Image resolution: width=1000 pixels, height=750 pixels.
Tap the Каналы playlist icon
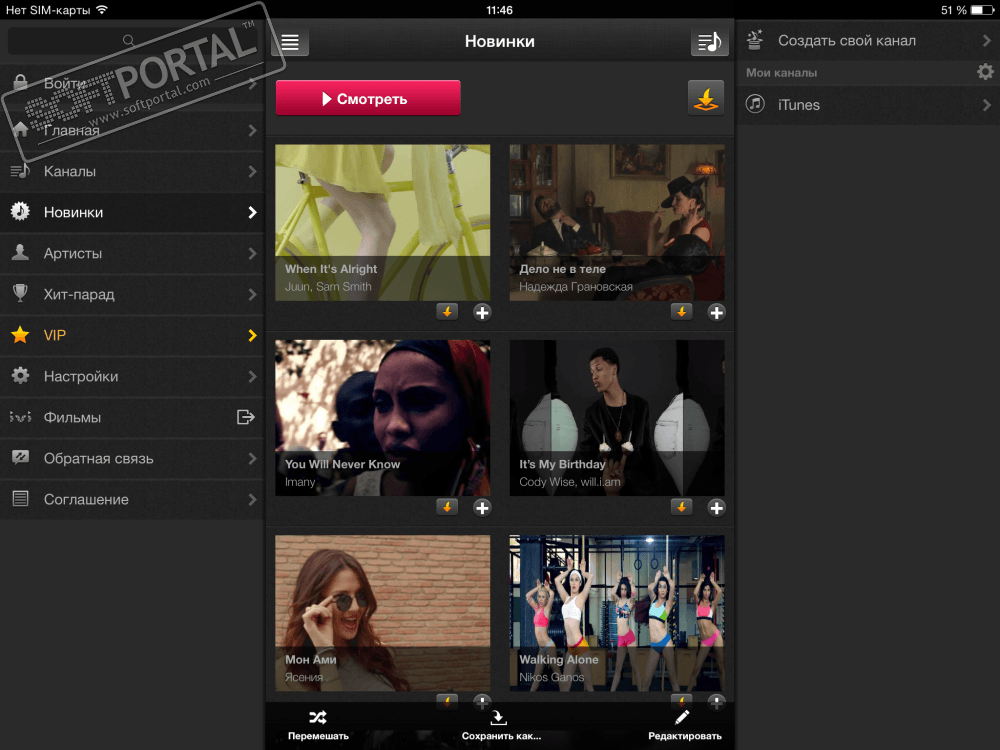click(20, 170)
